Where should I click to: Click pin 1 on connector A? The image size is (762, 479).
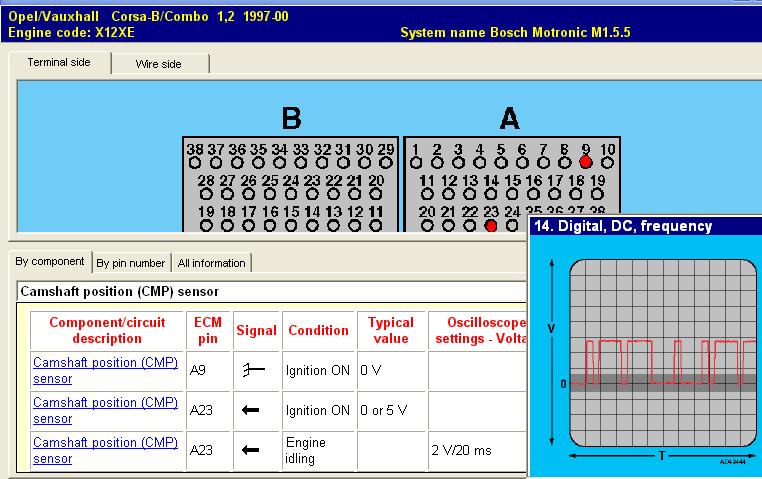point(416,163)
